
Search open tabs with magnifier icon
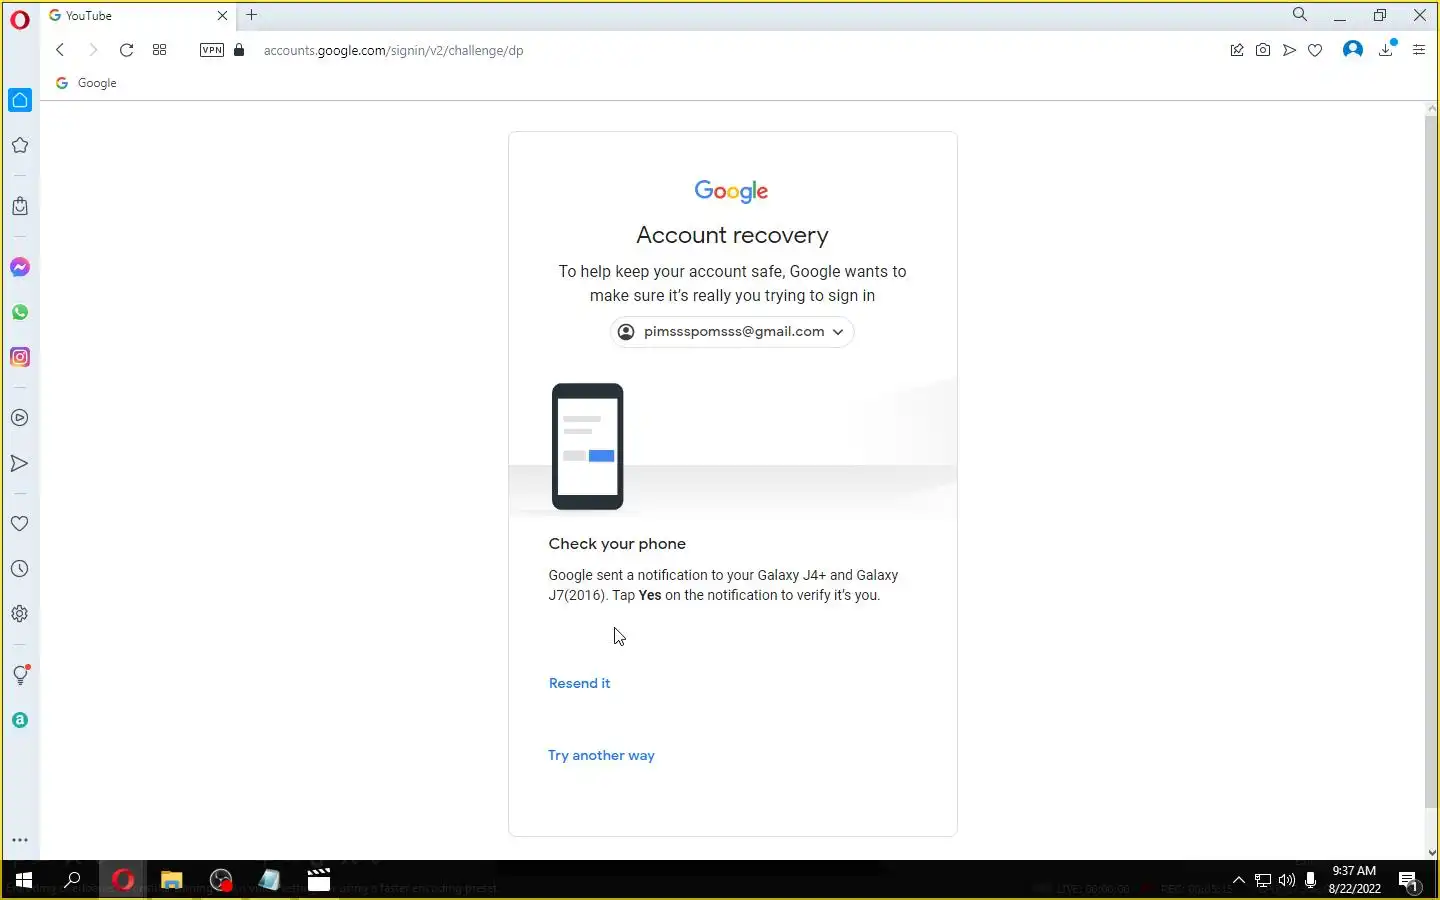[x=1300, y=15]
